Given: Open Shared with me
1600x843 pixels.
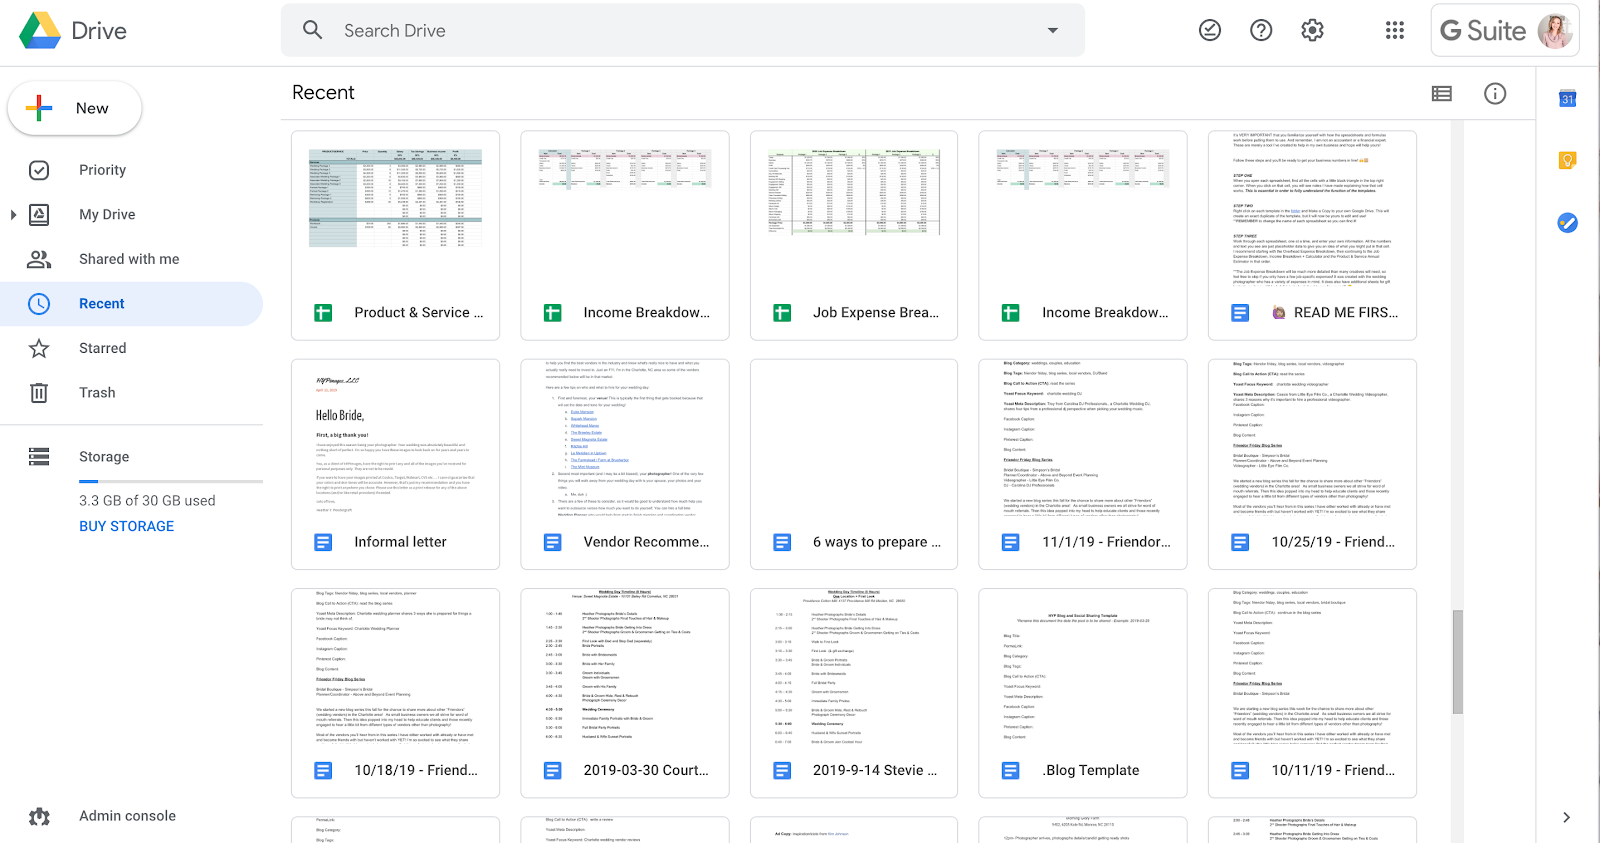Looking at the screenshot, I should point(129,259).
